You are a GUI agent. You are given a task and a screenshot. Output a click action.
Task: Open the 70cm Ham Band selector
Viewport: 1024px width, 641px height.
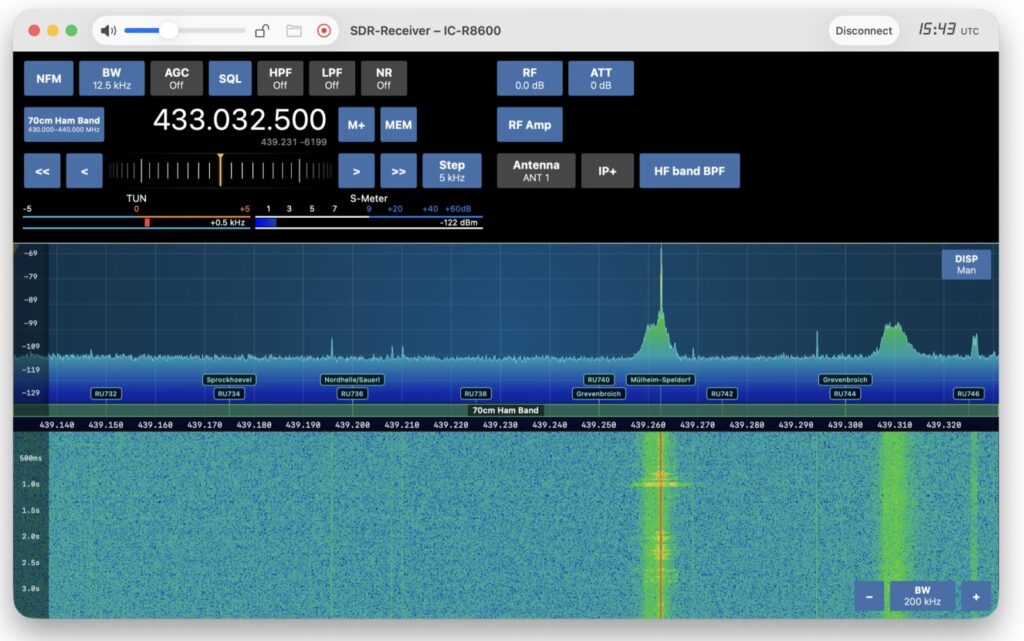64,125
